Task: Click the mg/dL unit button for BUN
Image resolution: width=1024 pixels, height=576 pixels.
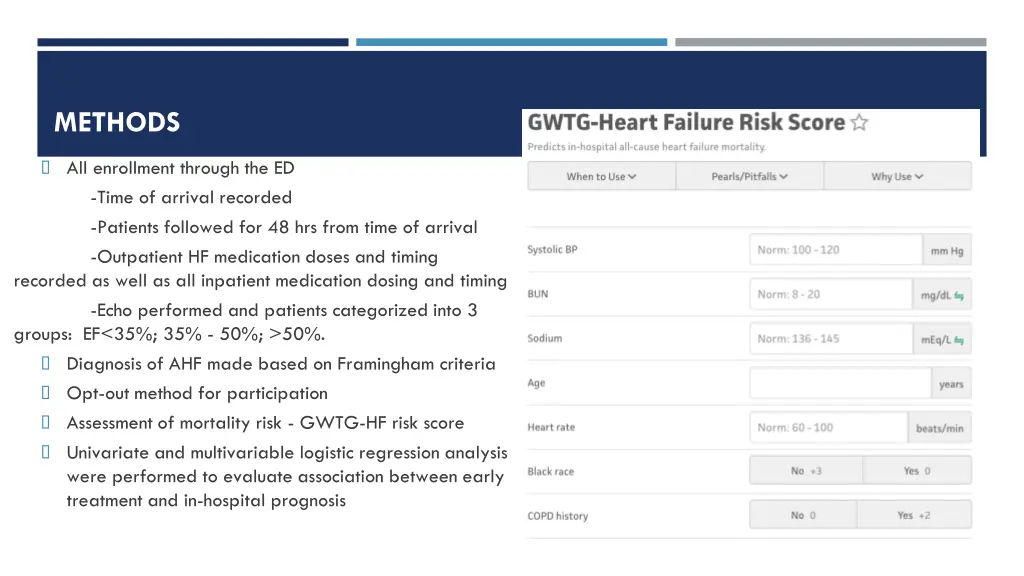Action: [x=942, y=295]
